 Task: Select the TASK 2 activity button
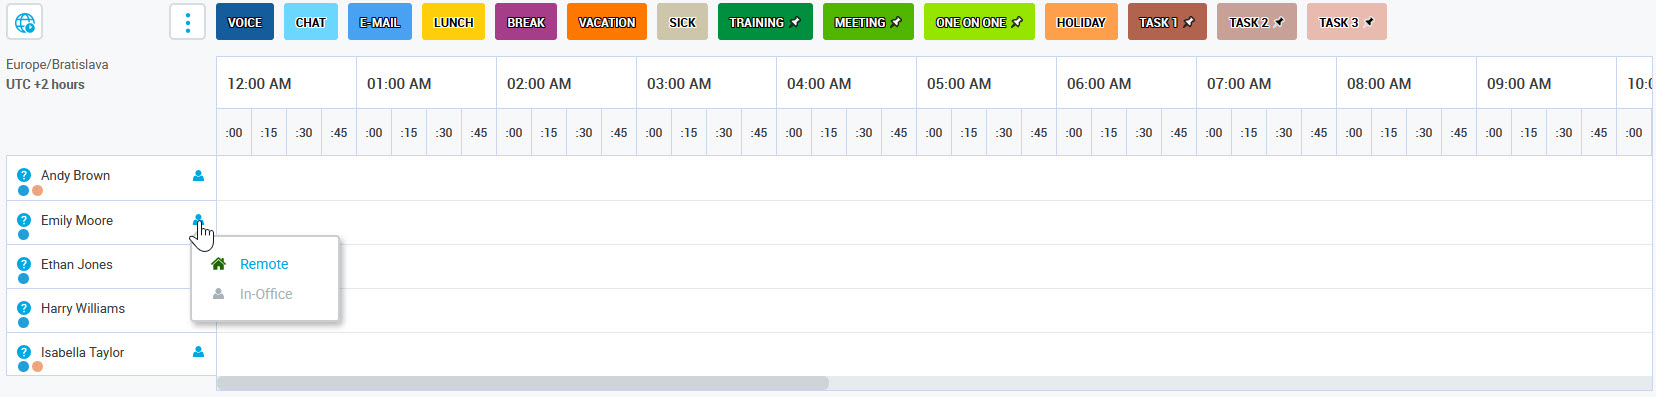click(x=1257, y=22)
